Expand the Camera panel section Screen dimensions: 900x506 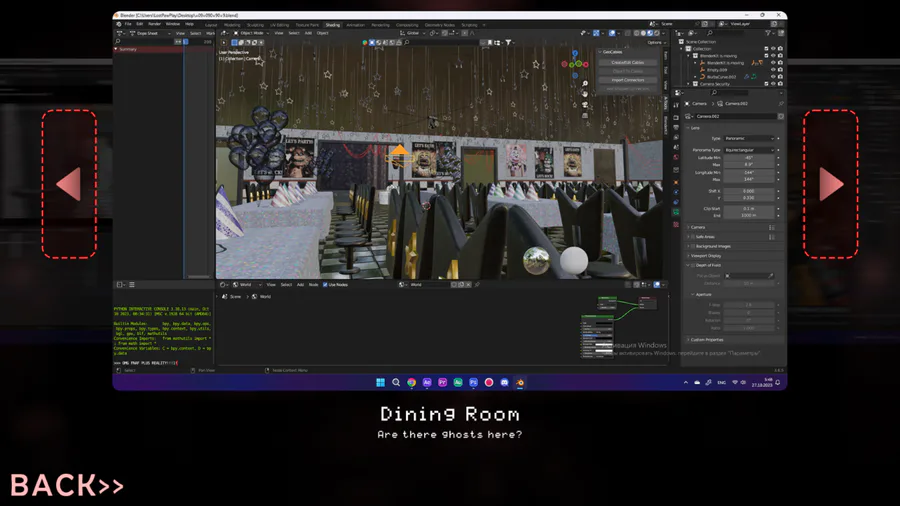point(698,227)
